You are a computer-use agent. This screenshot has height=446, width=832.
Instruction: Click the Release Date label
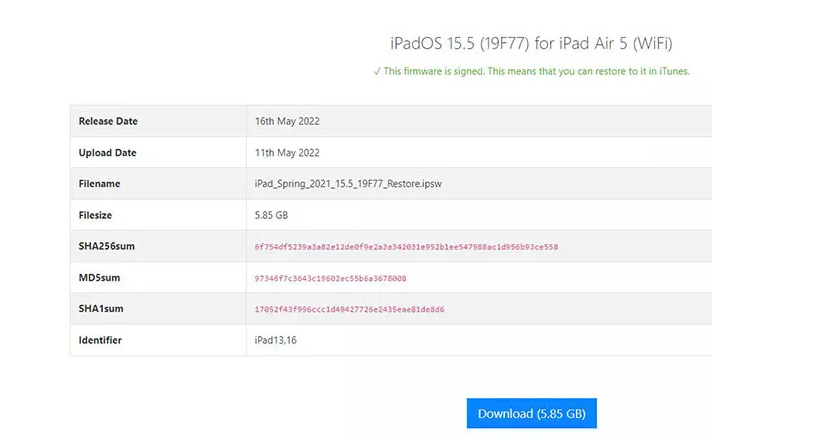point(108,121)
